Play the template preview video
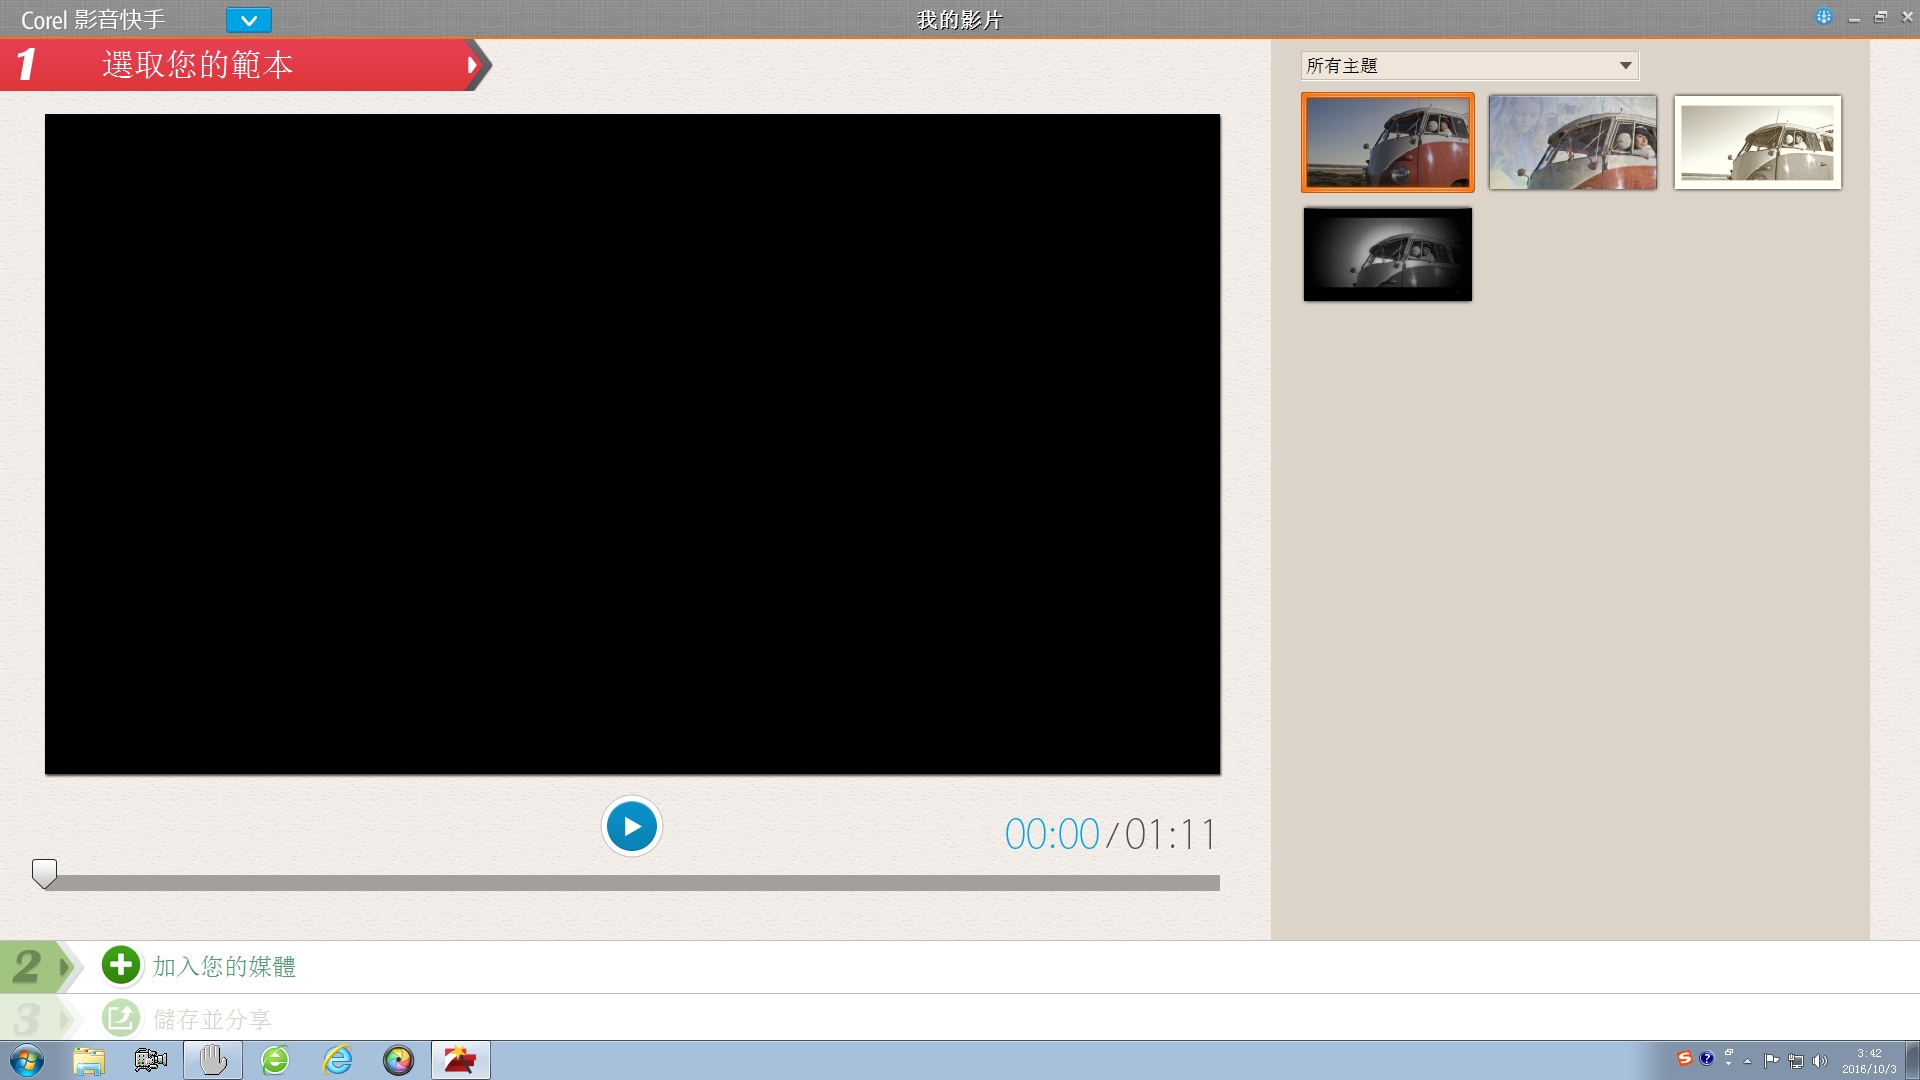 coord(631,826)
